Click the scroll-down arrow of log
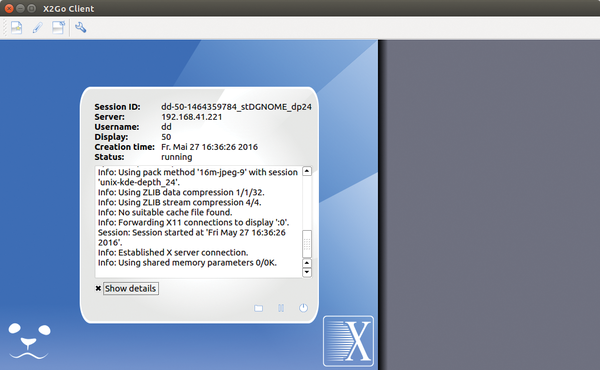This screenshot has height=370, width=600. pyautogui.click(x=307, y=272)
